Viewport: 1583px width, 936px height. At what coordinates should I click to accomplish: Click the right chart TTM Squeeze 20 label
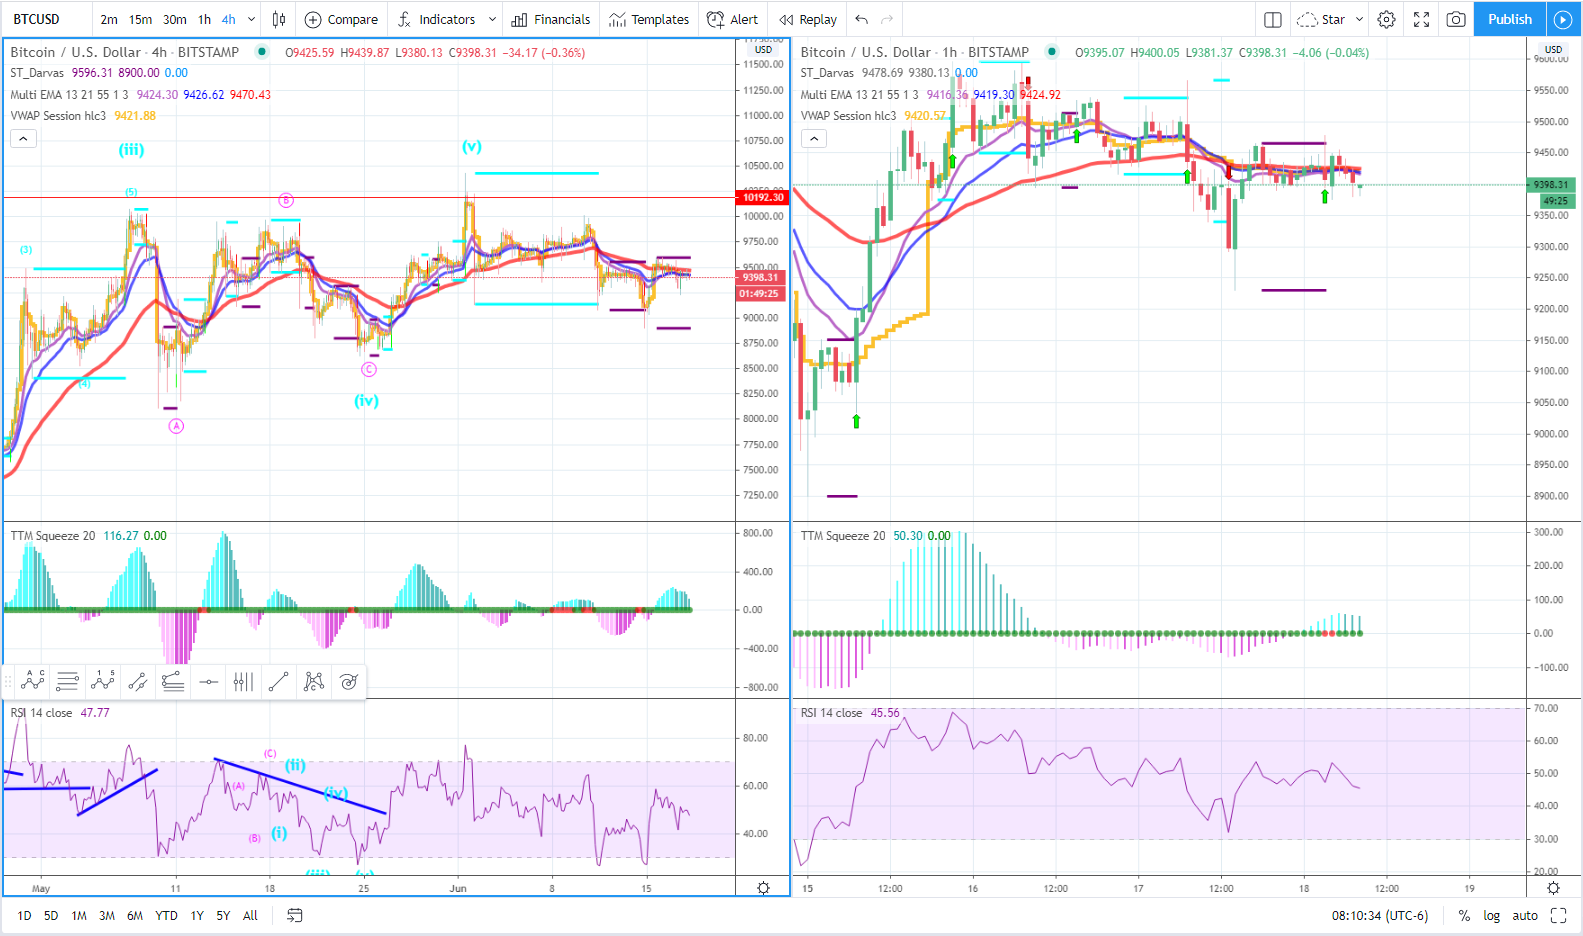pyautogui.click(x=843, y=536)
